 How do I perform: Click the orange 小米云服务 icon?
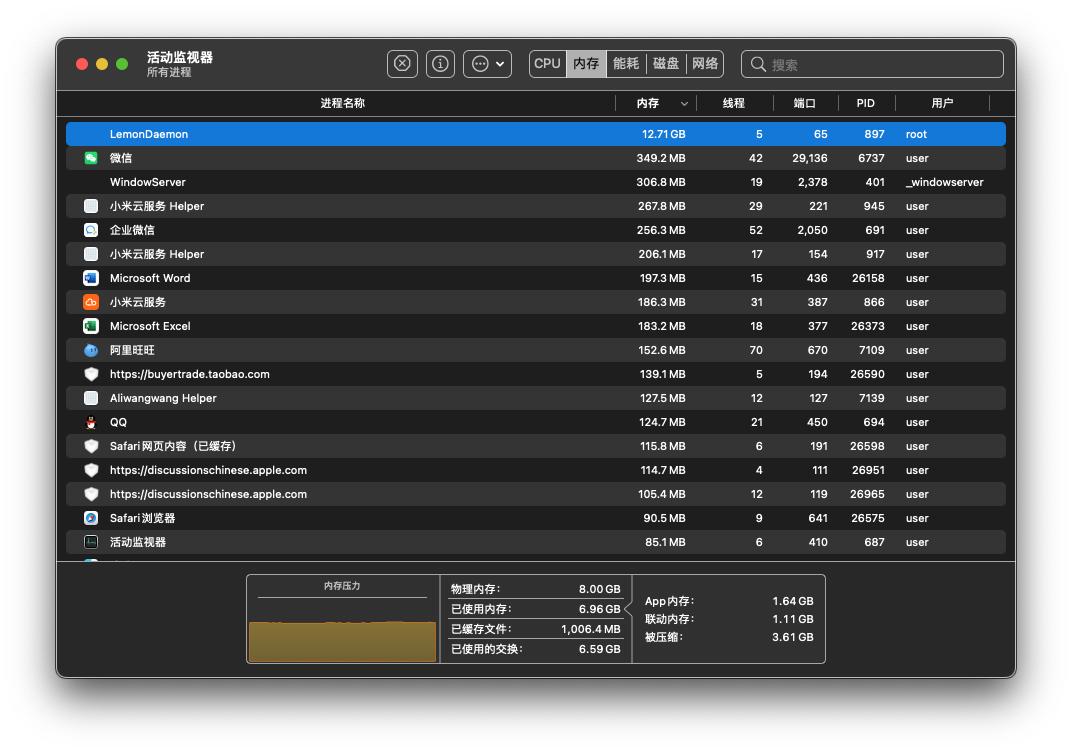91,302
